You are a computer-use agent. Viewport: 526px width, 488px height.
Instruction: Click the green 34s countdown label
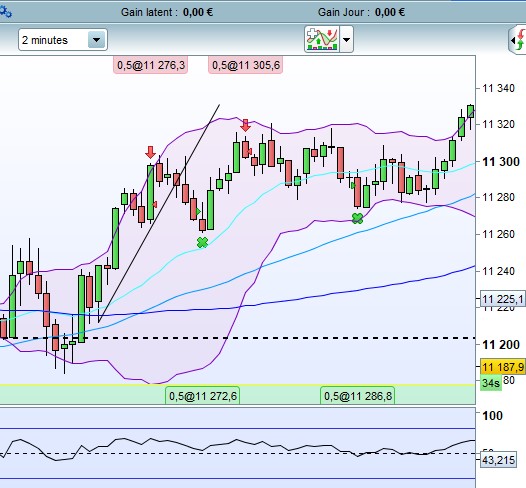coord(491,382)
